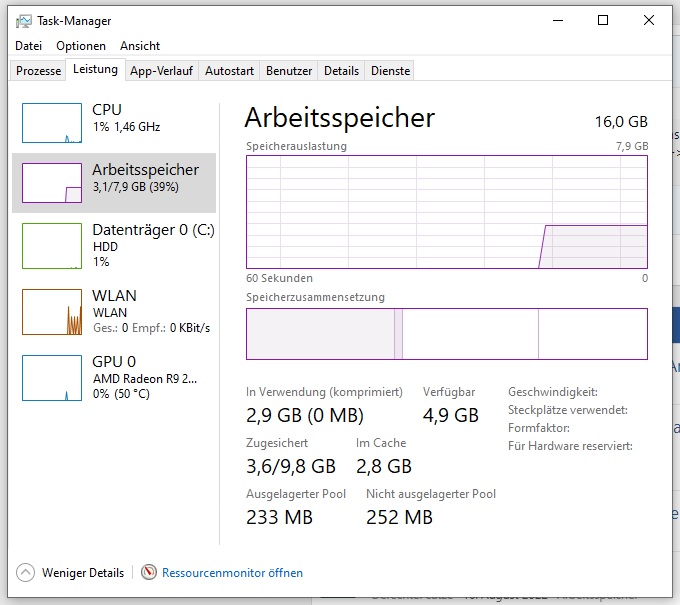680x605 pixels.
Task: Switch to the Prozesse tab
Action: (x=38, y=71)
